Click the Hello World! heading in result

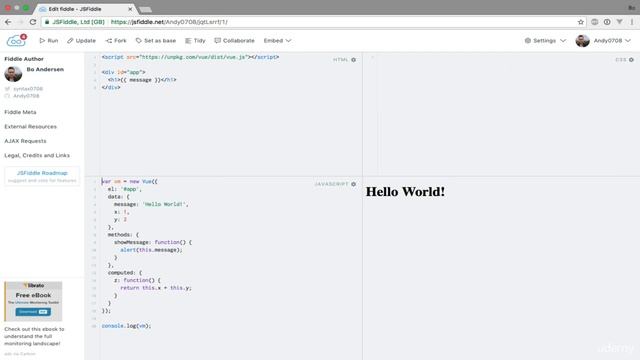coord(405,192)
